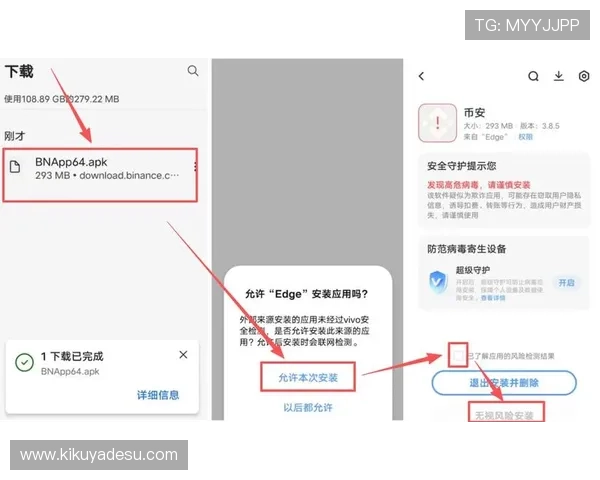Viewport: 600px width, 480px height.
Task: Tap 允许本次安装 to allow this install
Action: [x=308, y=377]
